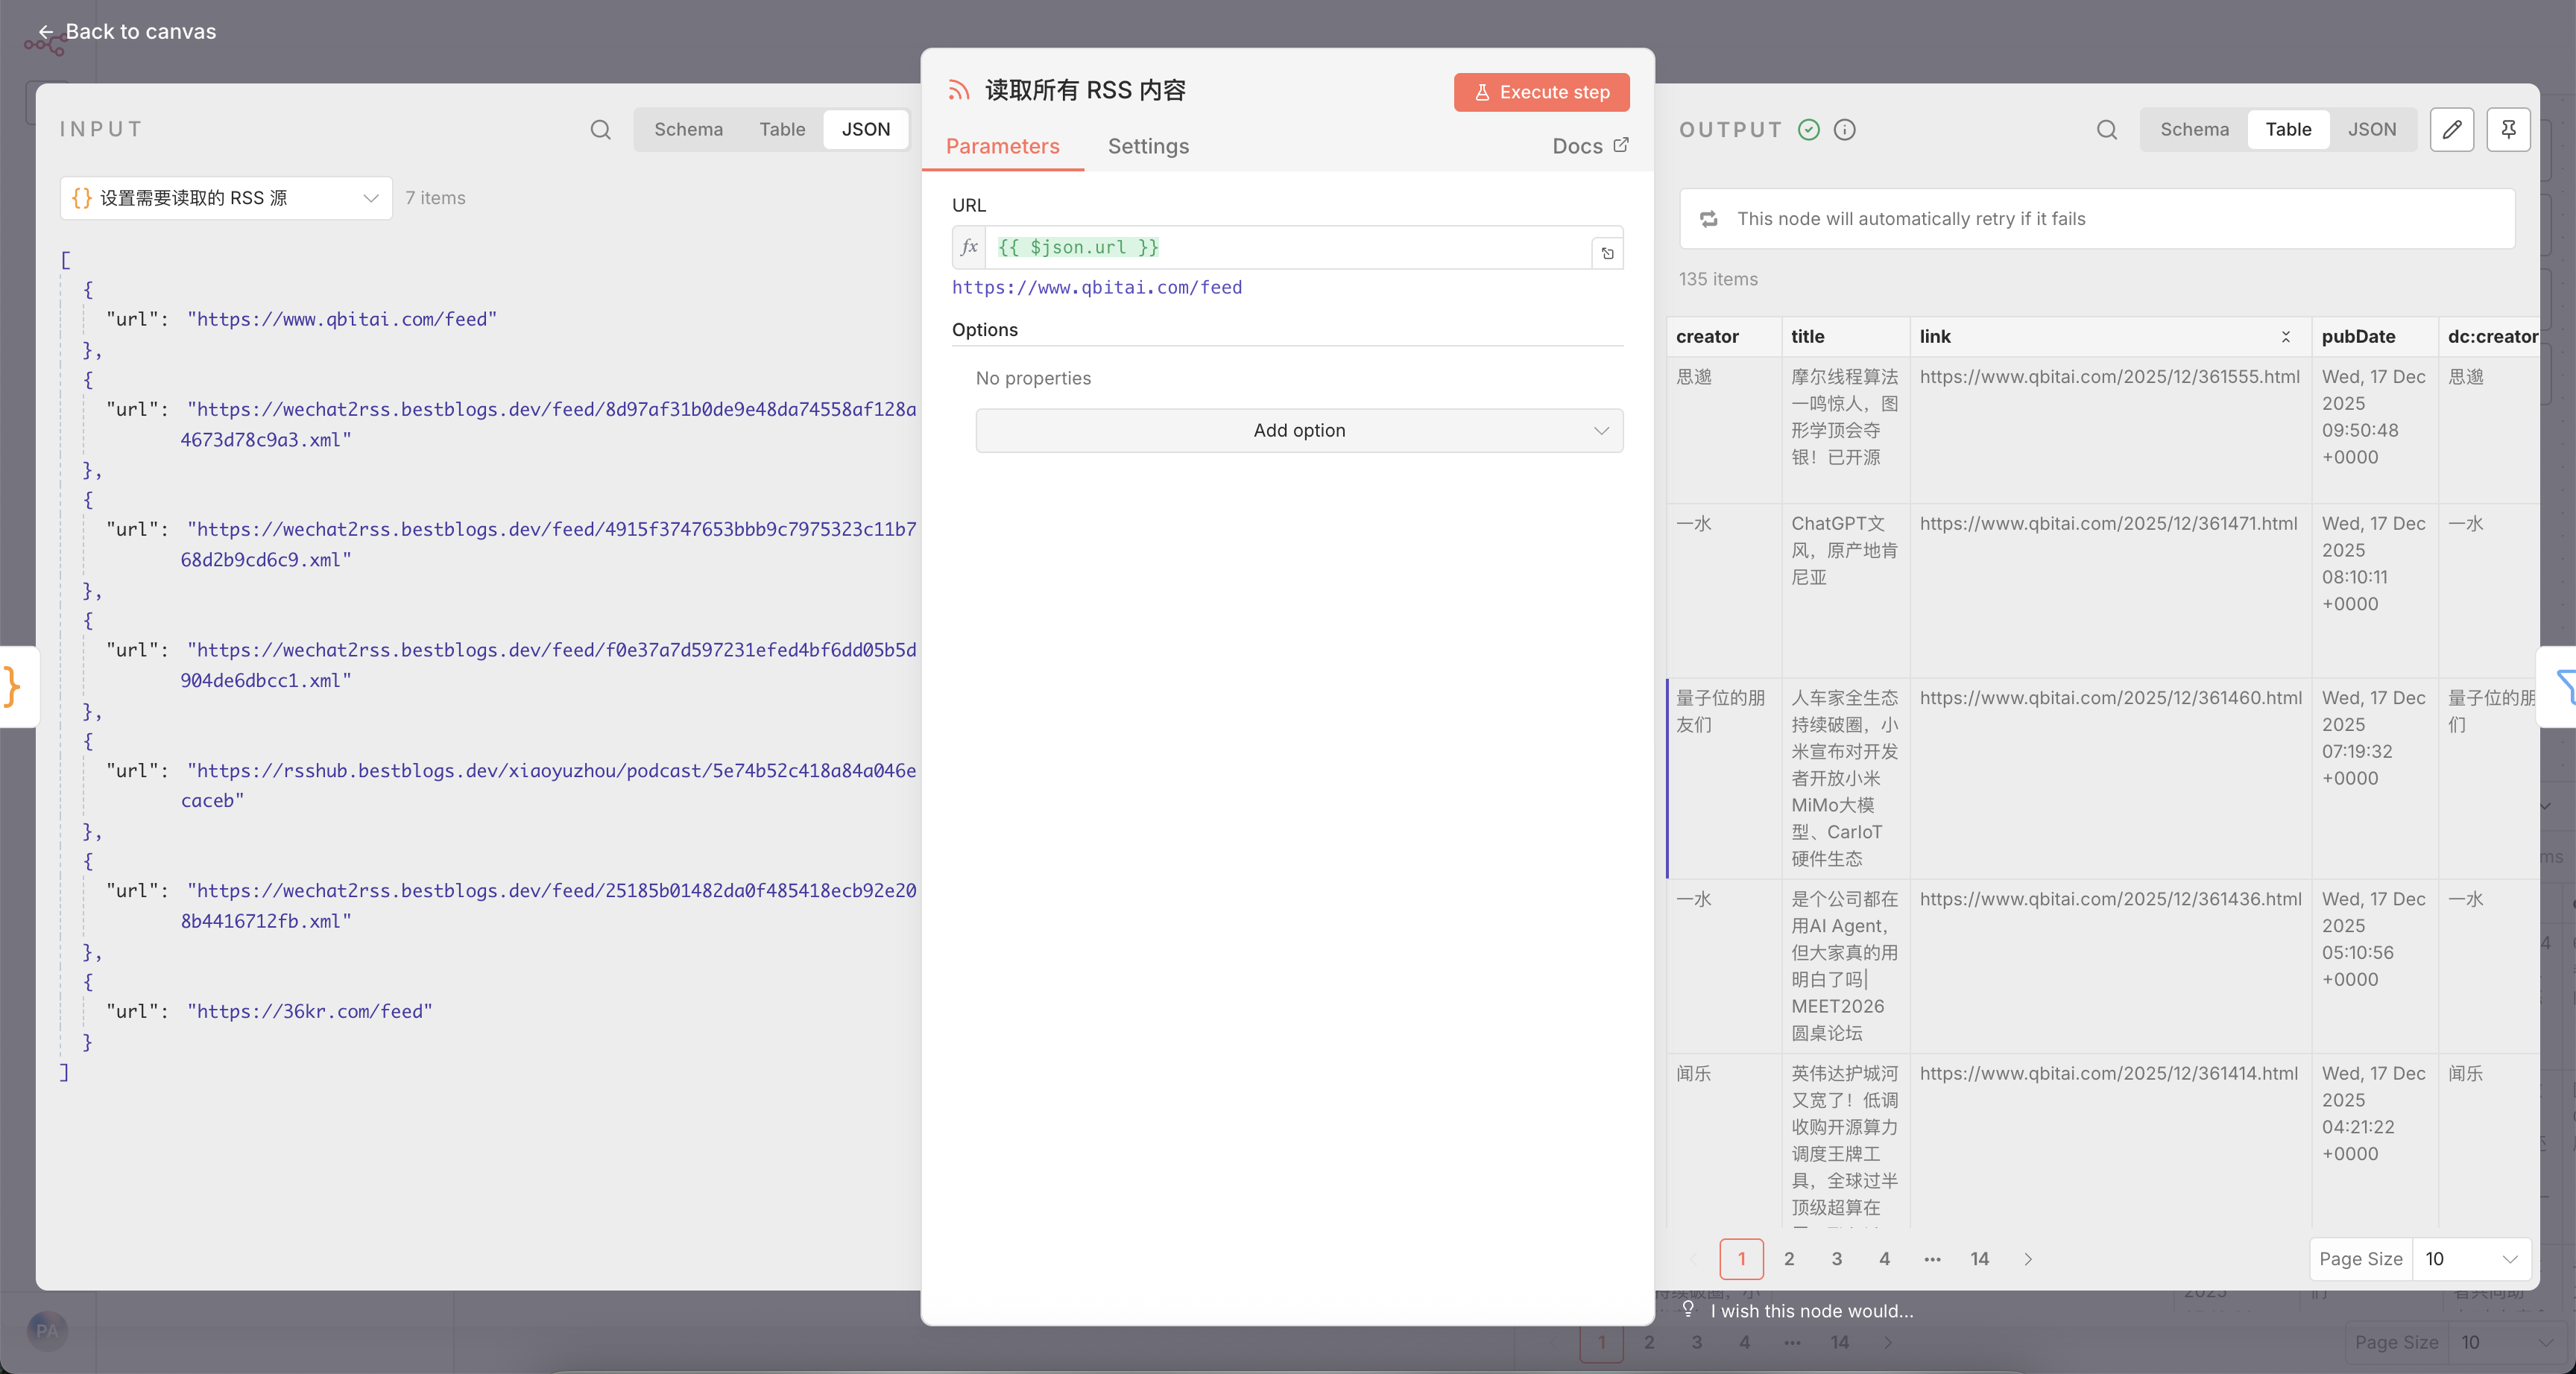Switch OUTPUT view to JSON
This screenshot has width=2576, height=1374.
point(2371,129)
